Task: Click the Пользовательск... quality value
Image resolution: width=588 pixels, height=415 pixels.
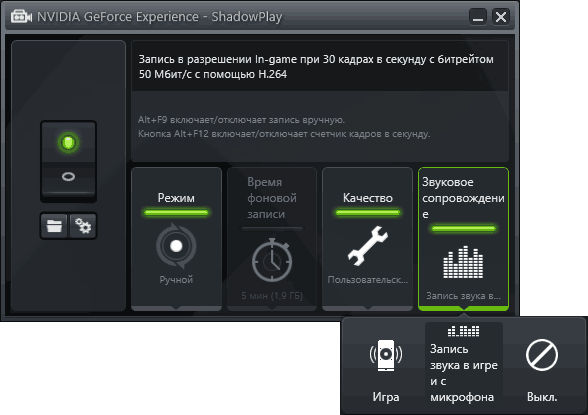Action: 368,280
